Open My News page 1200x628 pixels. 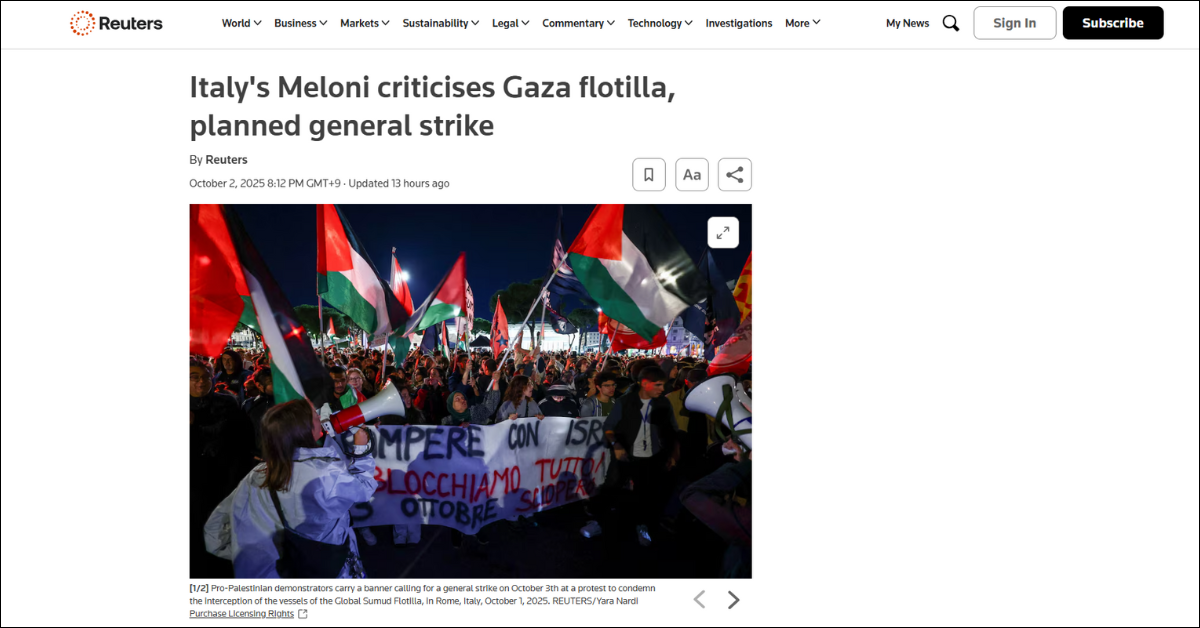[x=907, y=23]
